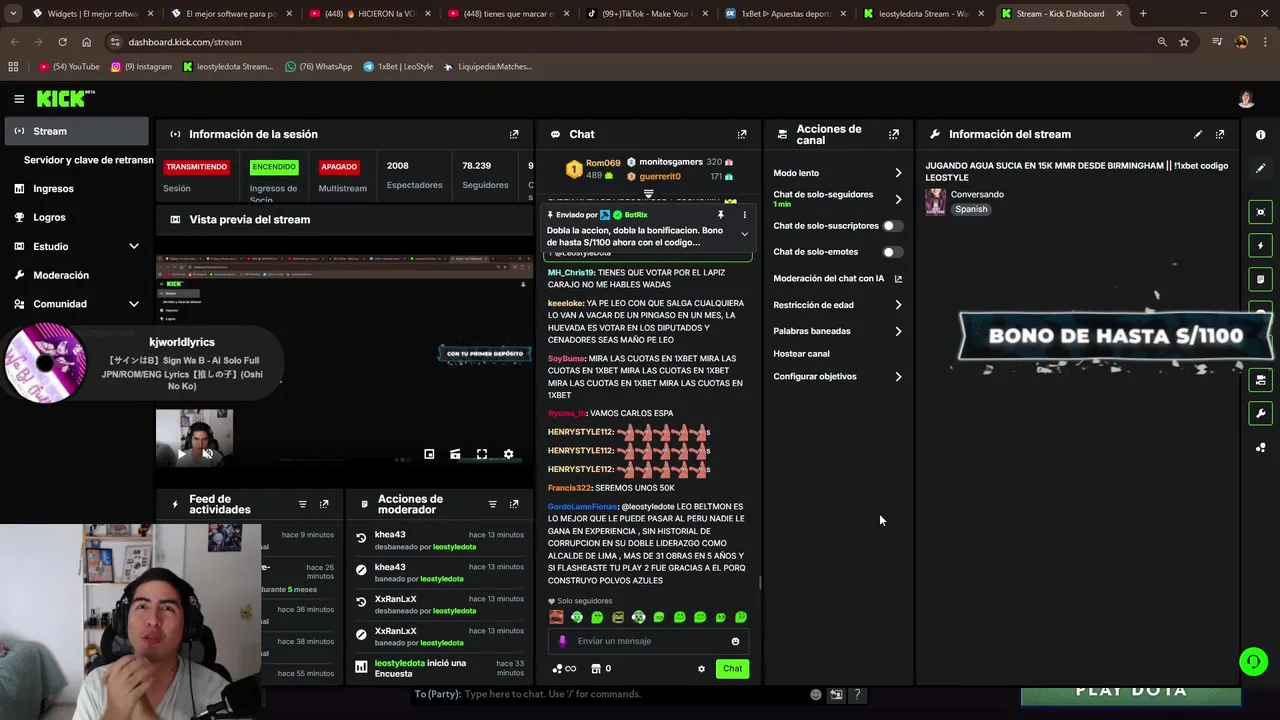This screenshot has width=1280, height=720.
Task: Click the screen-capture widget in right sidebar
Action: click(x=1260, y=212)
